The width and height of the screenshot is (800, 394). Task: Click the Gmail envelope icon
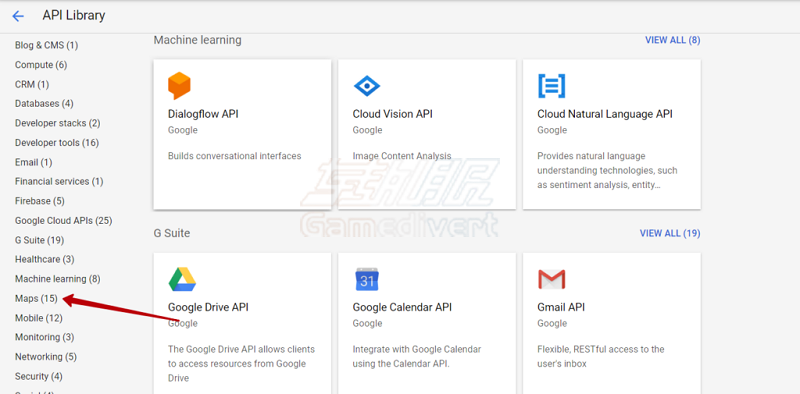point(552,279)
